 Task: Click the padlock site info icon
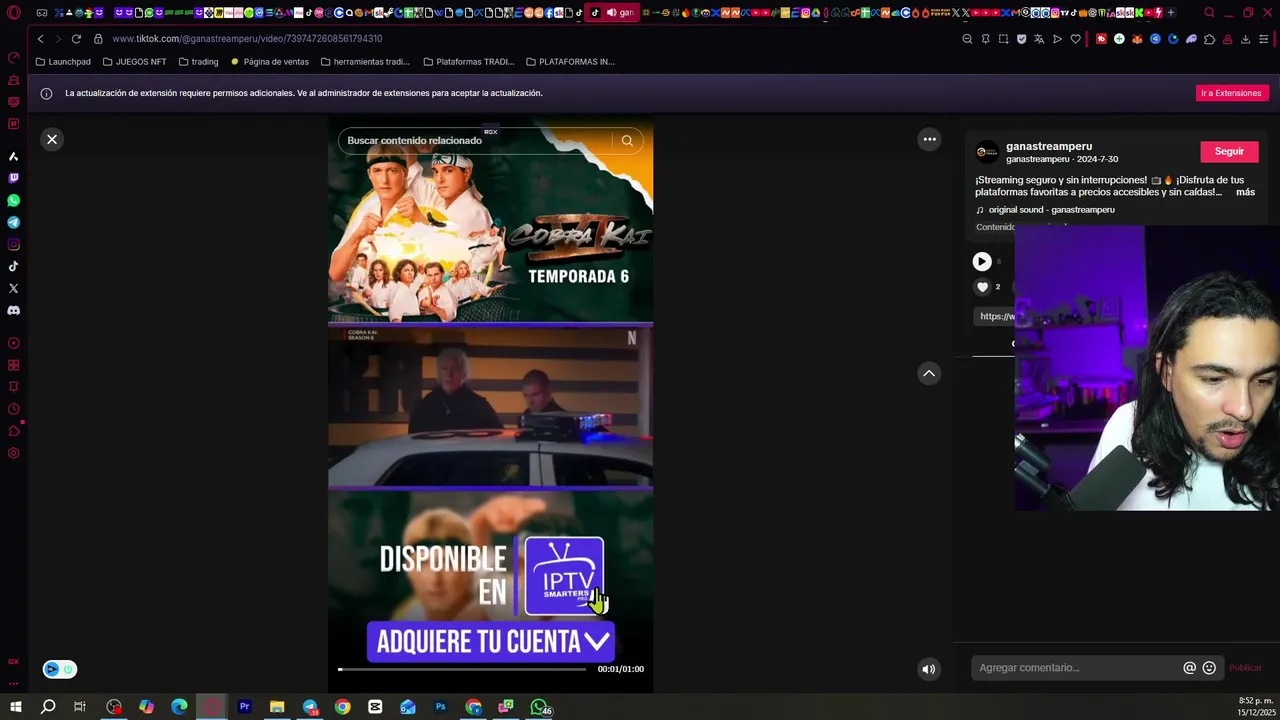(x=98, y=39)
